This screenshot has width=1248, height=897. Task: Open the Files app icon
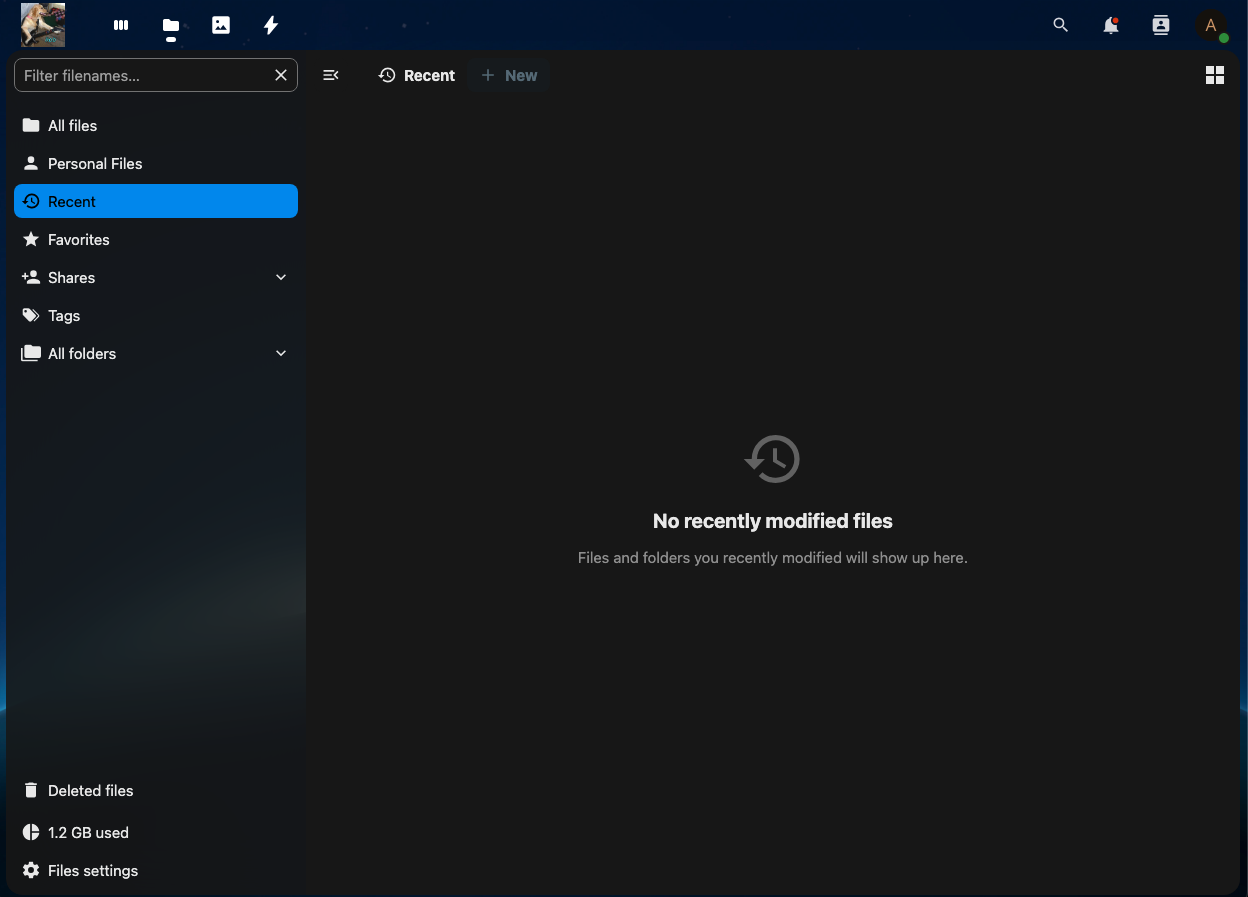pos(171,26)
